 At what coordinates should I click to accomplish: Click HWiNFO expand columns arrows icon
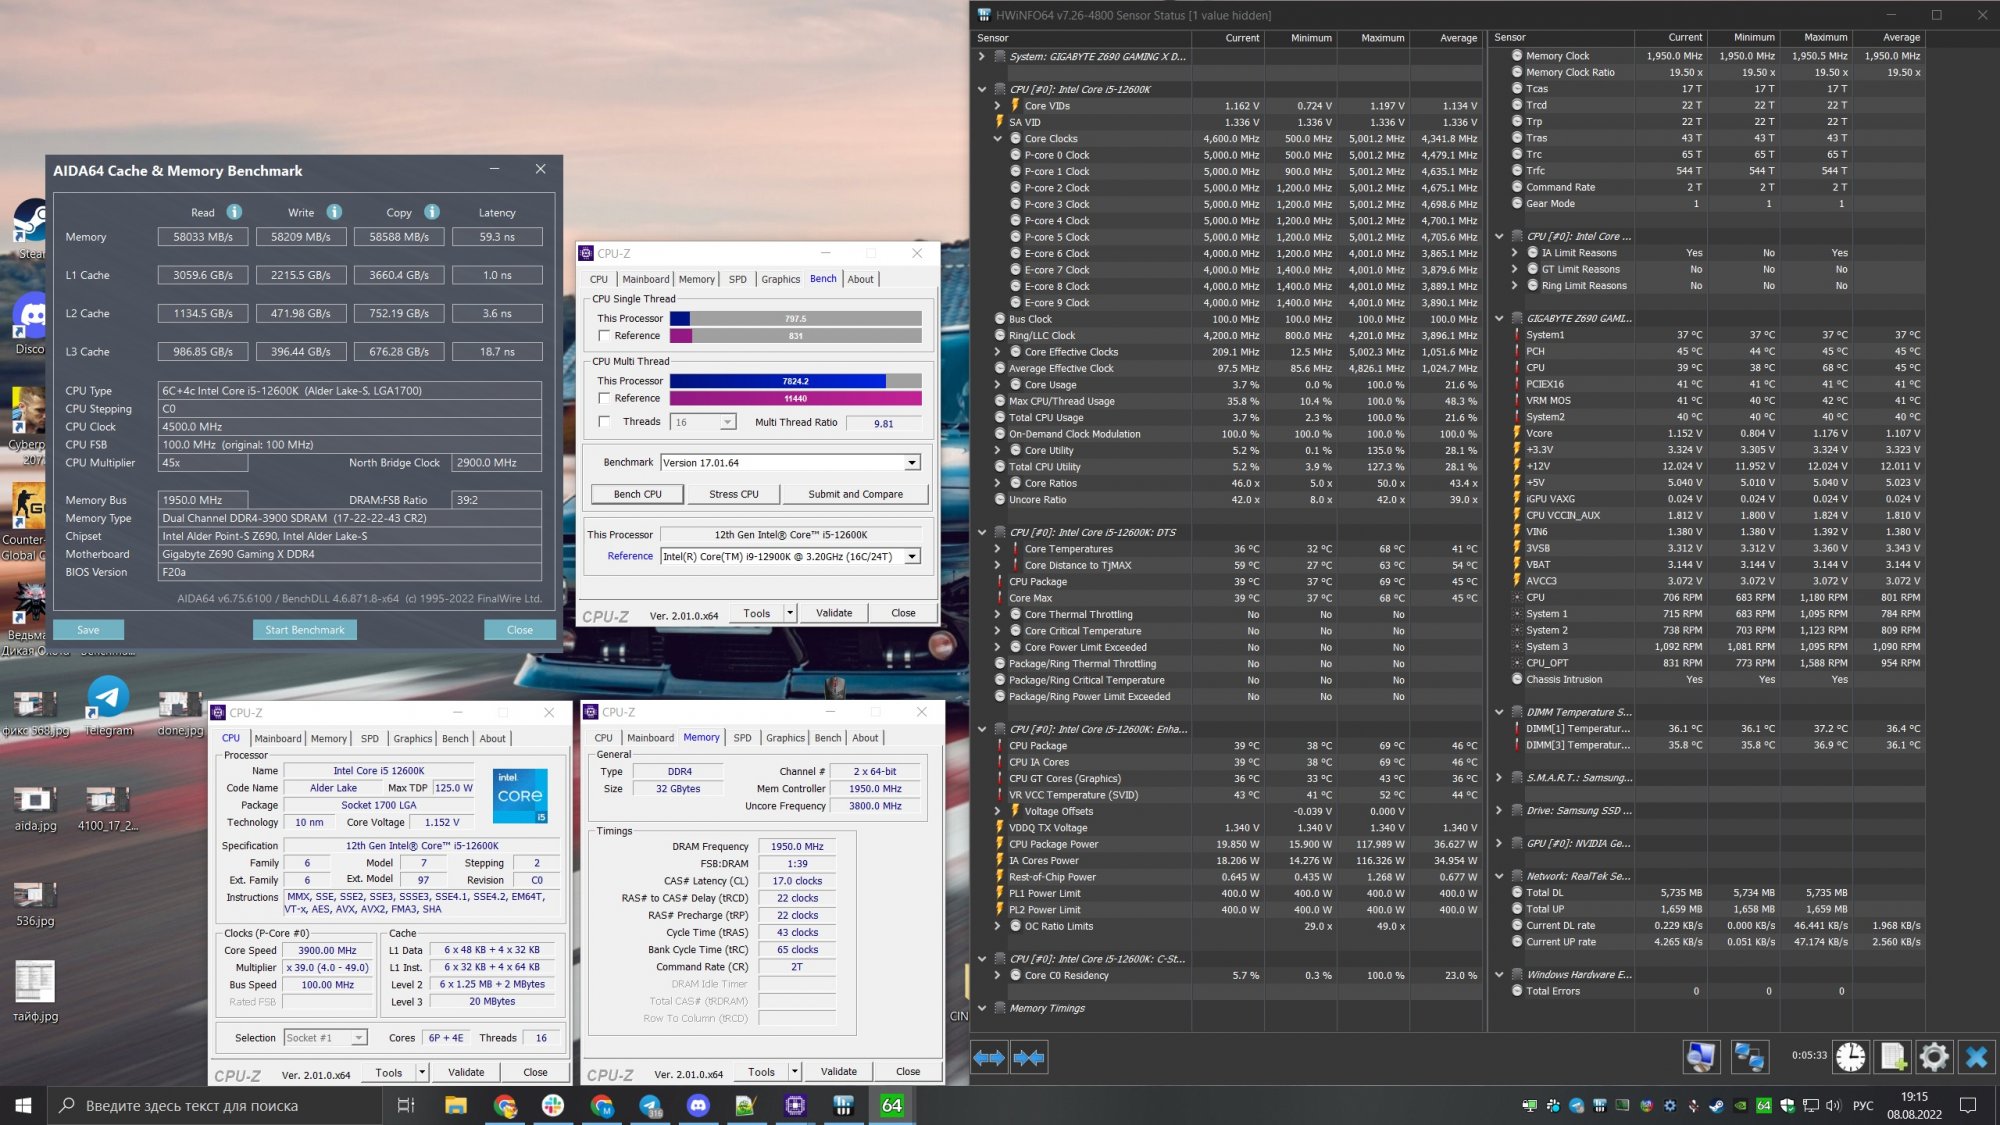pyautogui.click(x=988, y=1057)
